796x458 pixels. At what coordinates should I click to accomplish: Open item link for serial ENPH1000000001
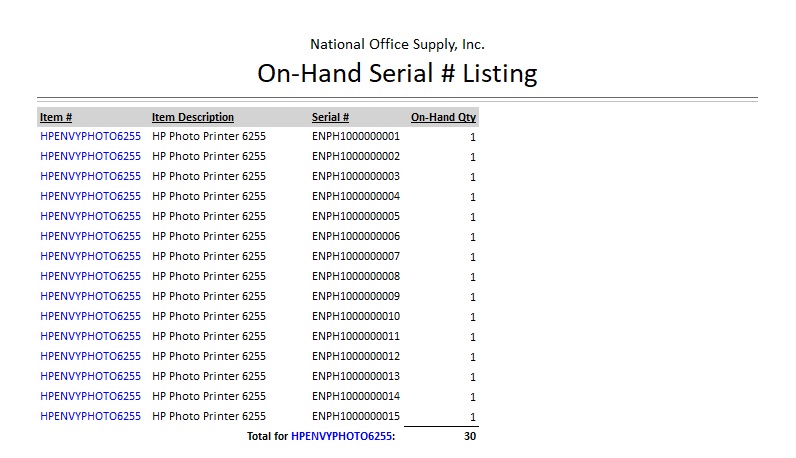(90, 136)
